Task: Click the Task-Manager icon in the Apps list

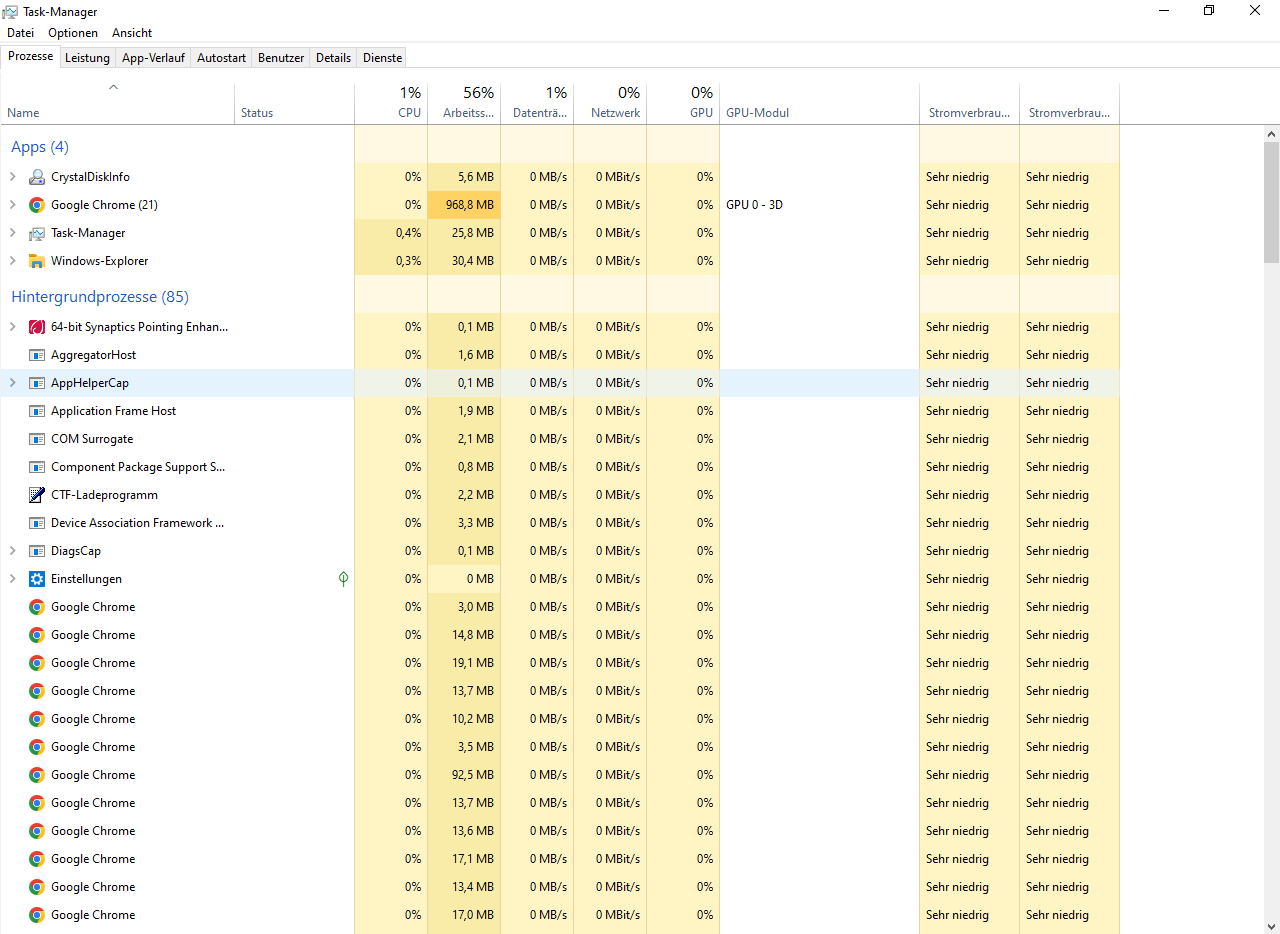Action: (x=37, y=233)
